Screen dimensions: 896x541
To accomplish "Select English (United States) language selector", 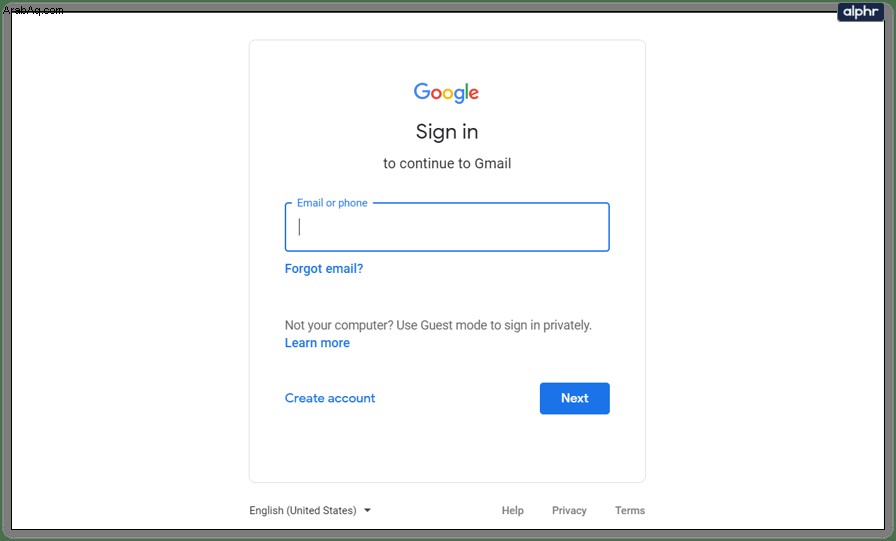I will pyautogui.click(x=310, y=510).
